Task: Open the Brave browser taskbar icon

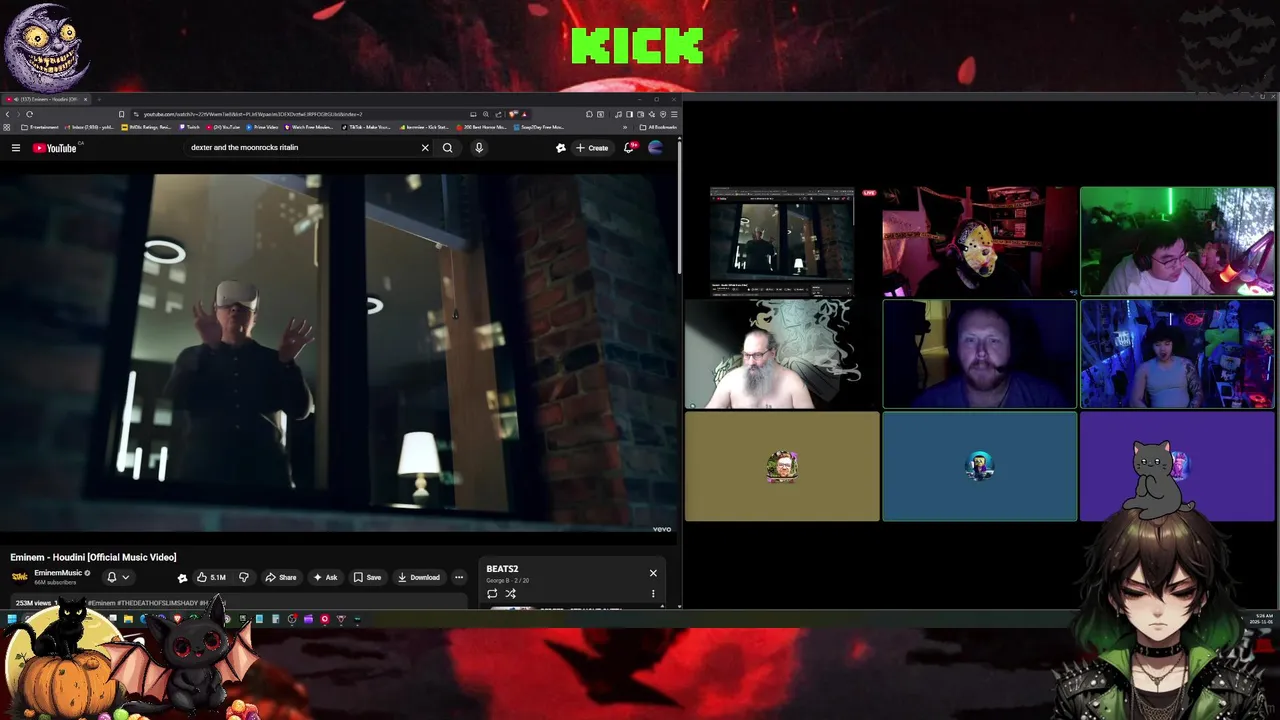Action: coord(178,619)
